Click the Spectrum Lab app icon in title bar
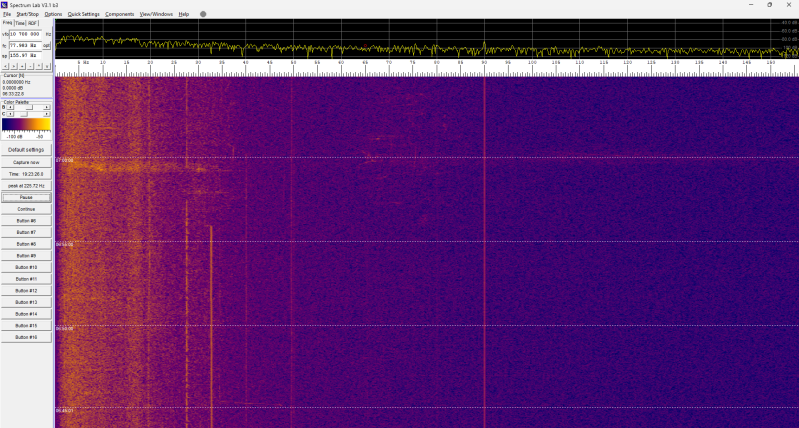 pos(5,5)
